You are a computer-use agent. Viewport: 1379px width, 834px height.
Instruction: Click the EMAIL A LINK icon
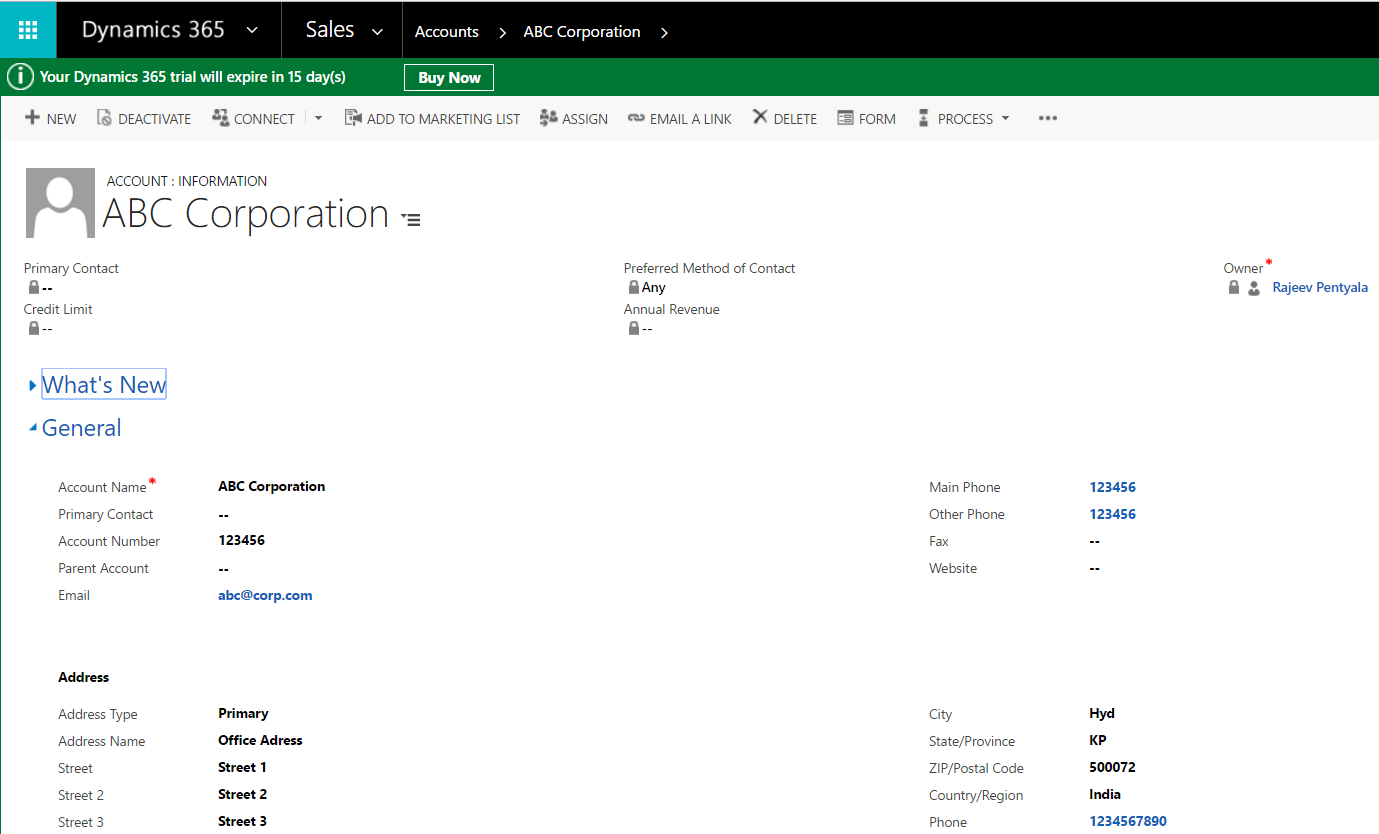tap(636, 118)
